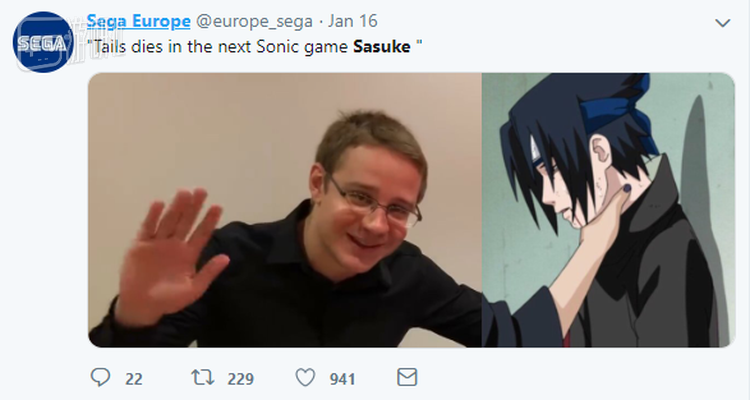This screenshot has width=750, height=400.
Task: Open the Sega Europe profile name link
Action: pos(138,21)
